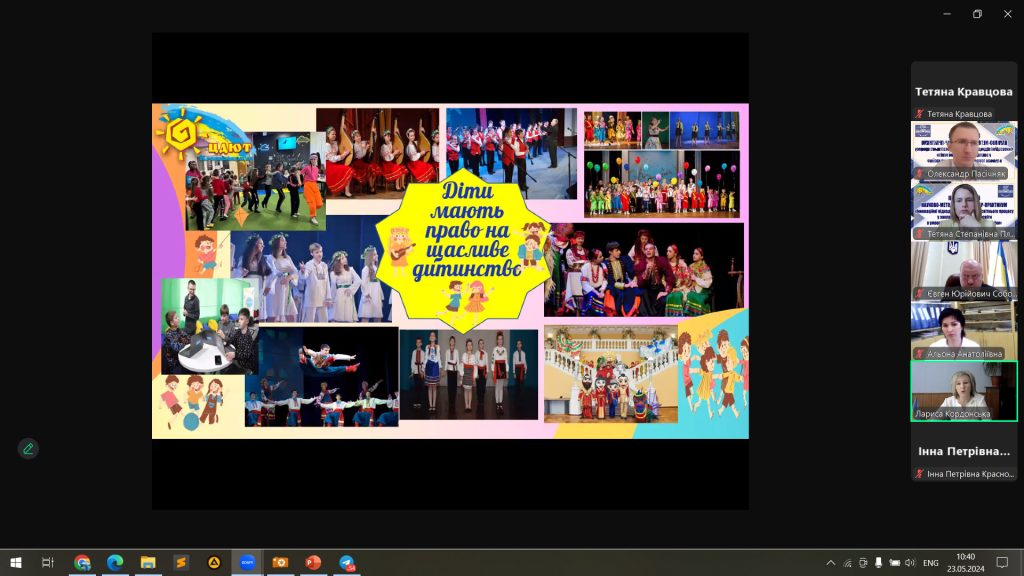Image resolution: width=1024 pixels, height=576 pixels.
Task: Click the green annotation pencil icon
Action: (x=28, y=448)
